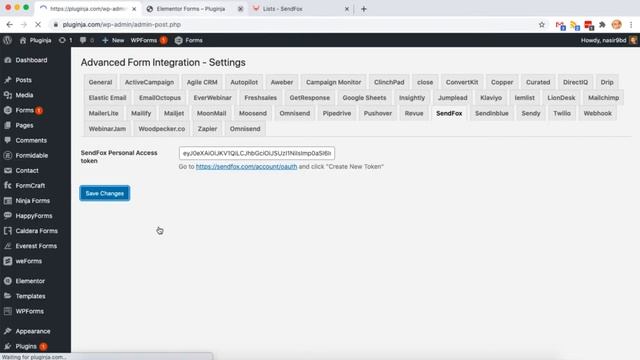Open Howdy user account menu
Image resolution: width=640 pixels, height=360 pixels.
pos(608,40)
